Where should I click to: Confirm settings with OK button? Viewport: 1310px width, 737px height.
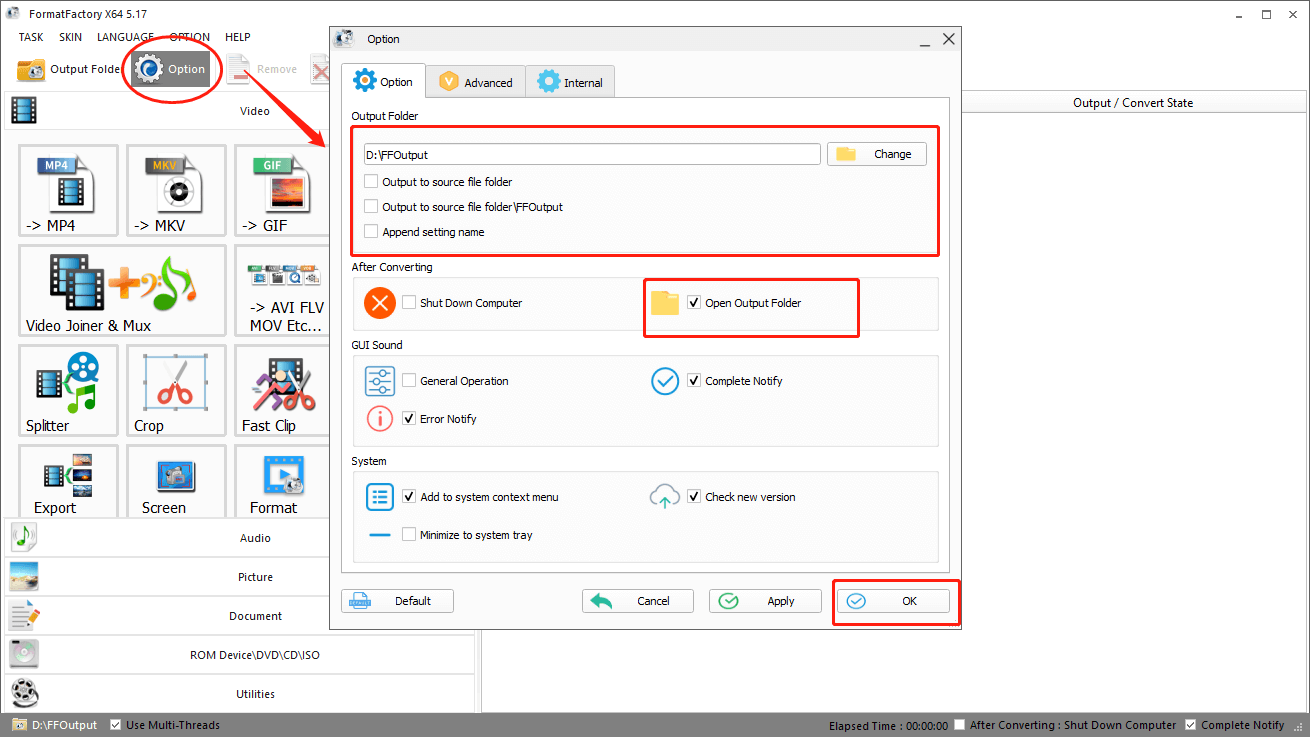[893, 601]
